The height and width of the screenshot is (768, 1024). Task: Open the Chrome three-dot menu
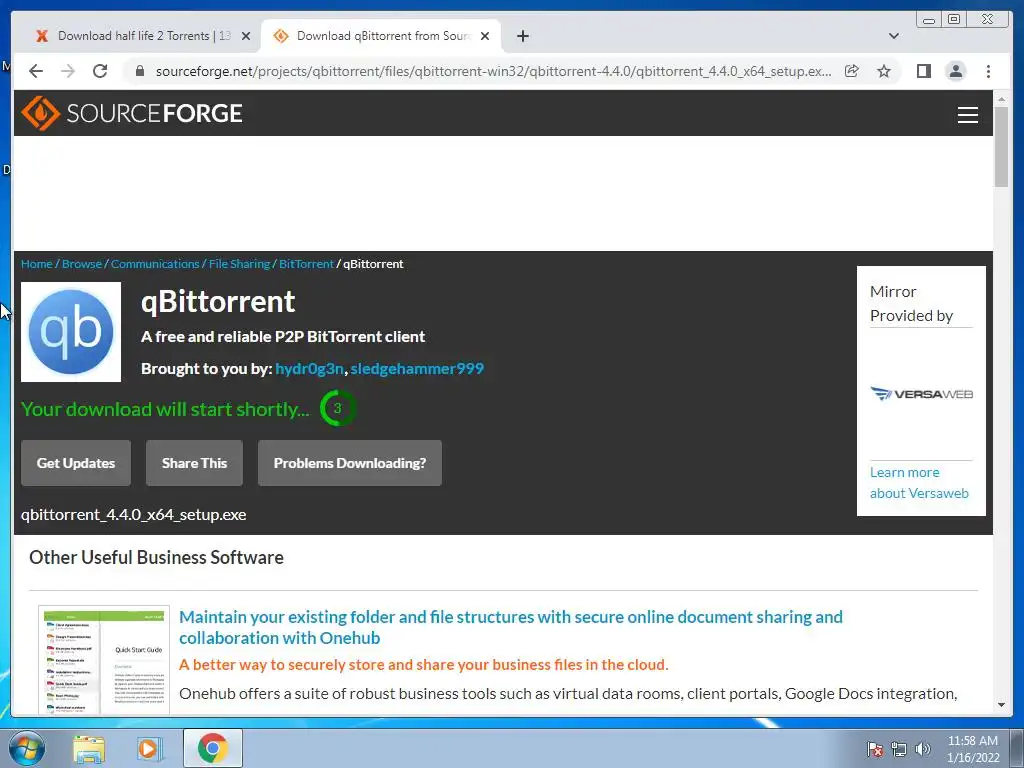click(988, 71)
